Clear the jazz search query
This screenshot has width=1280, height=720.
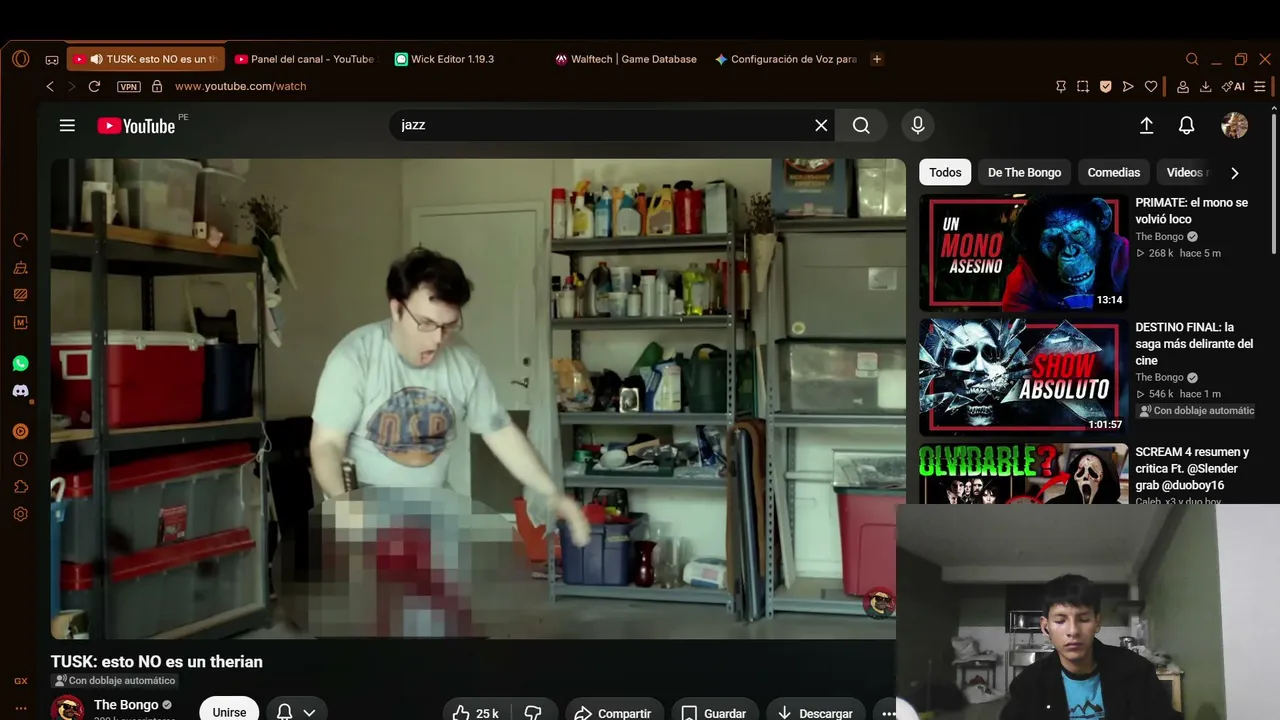pos(821,125)
